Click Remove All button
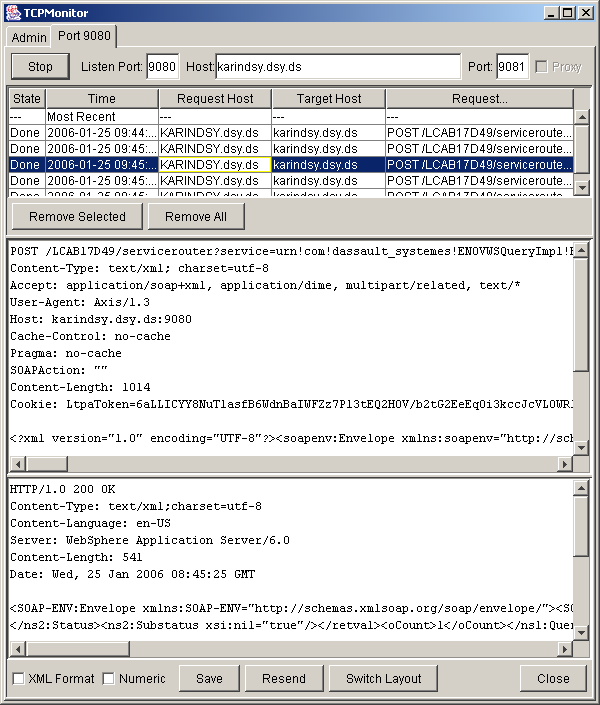 [x=196, y=216]
